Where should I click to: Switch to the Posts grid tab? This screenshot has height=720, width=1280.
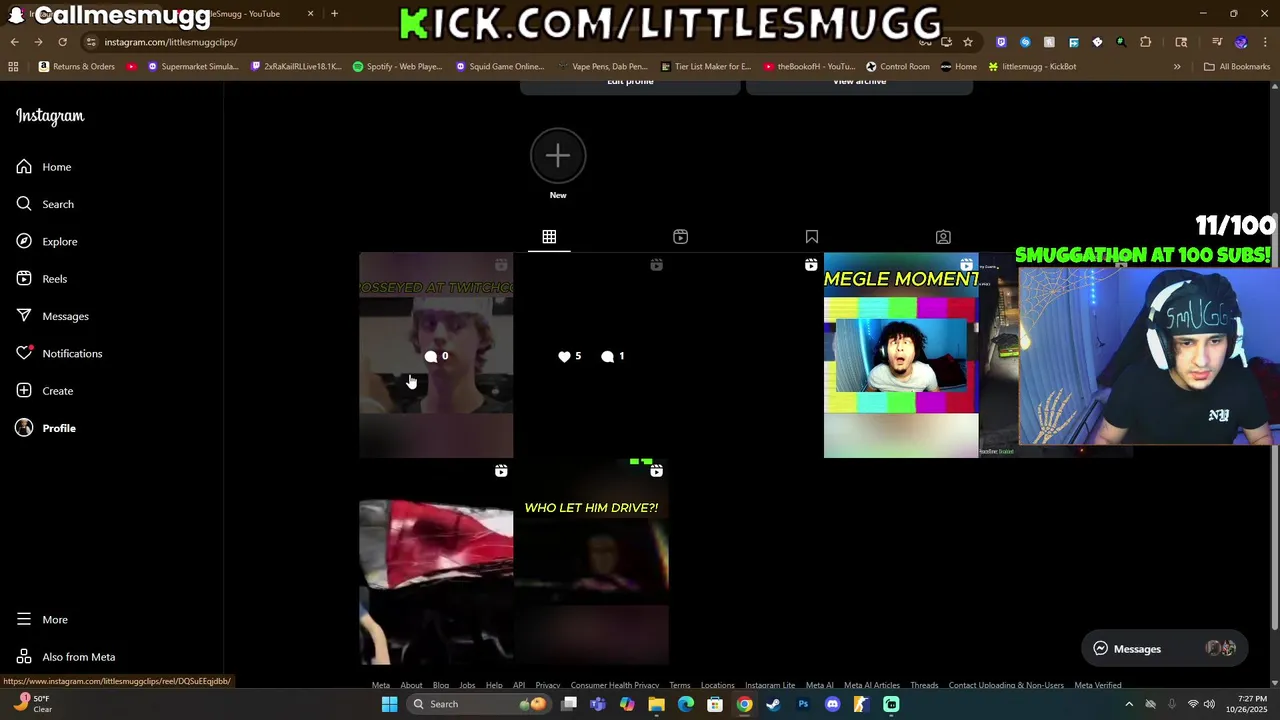pyautogui.click(x=549, y=237)
